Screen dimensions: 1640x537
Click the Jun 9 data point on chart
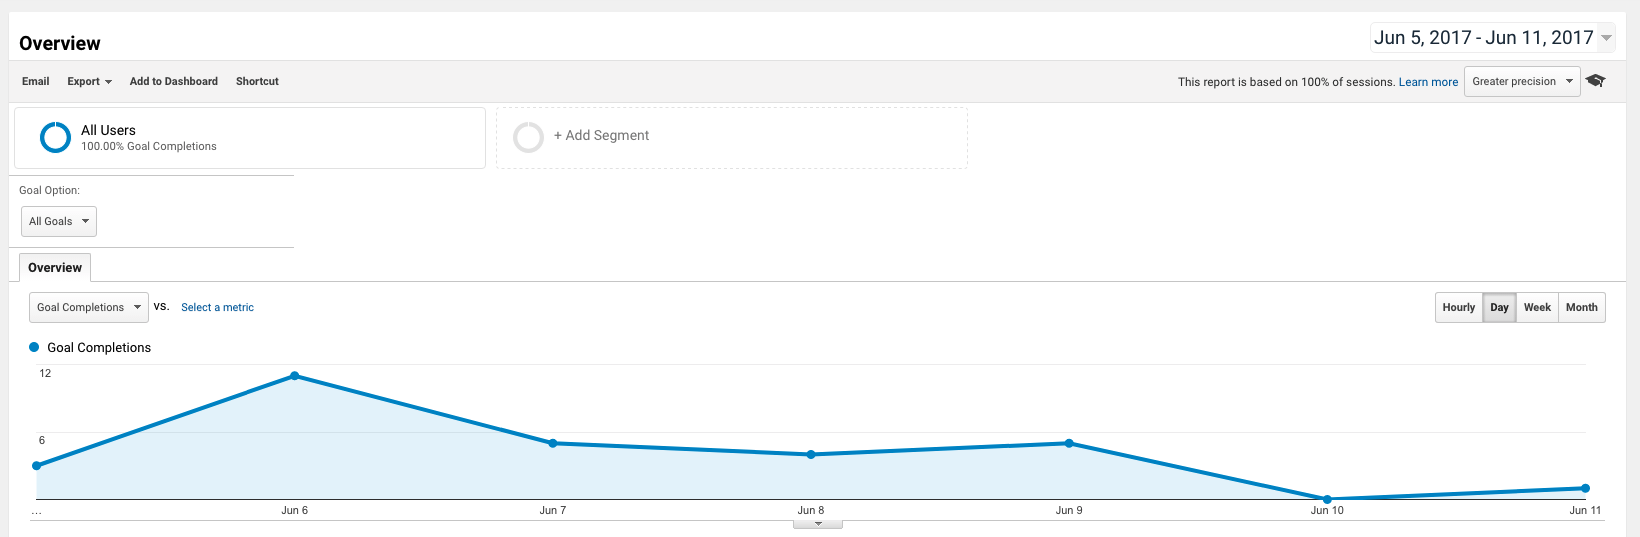point(1069,443)
